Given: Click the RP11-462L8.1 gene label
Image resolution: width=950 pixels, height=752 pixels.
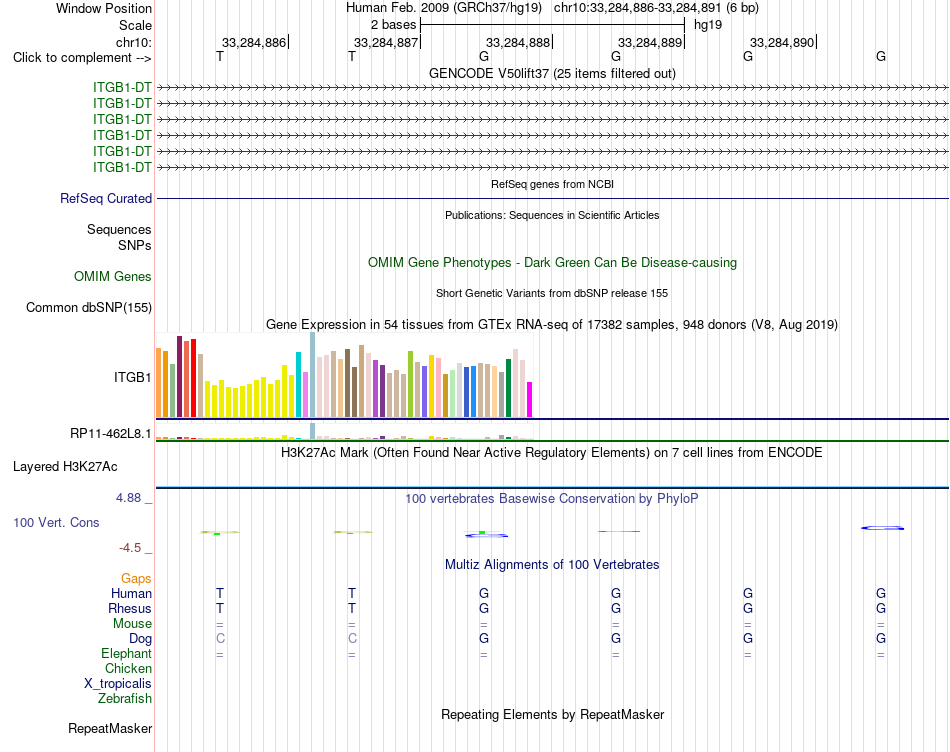Looking at the screenshot, I should [x=111, y=433].
